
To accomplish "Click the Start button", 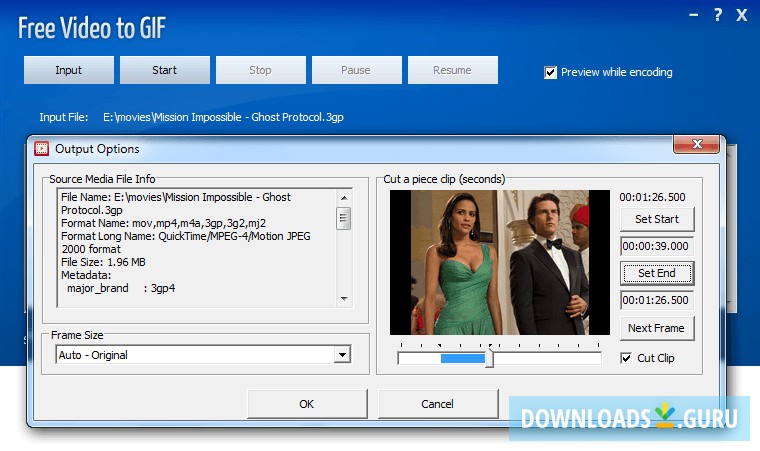I will (165, 70).
